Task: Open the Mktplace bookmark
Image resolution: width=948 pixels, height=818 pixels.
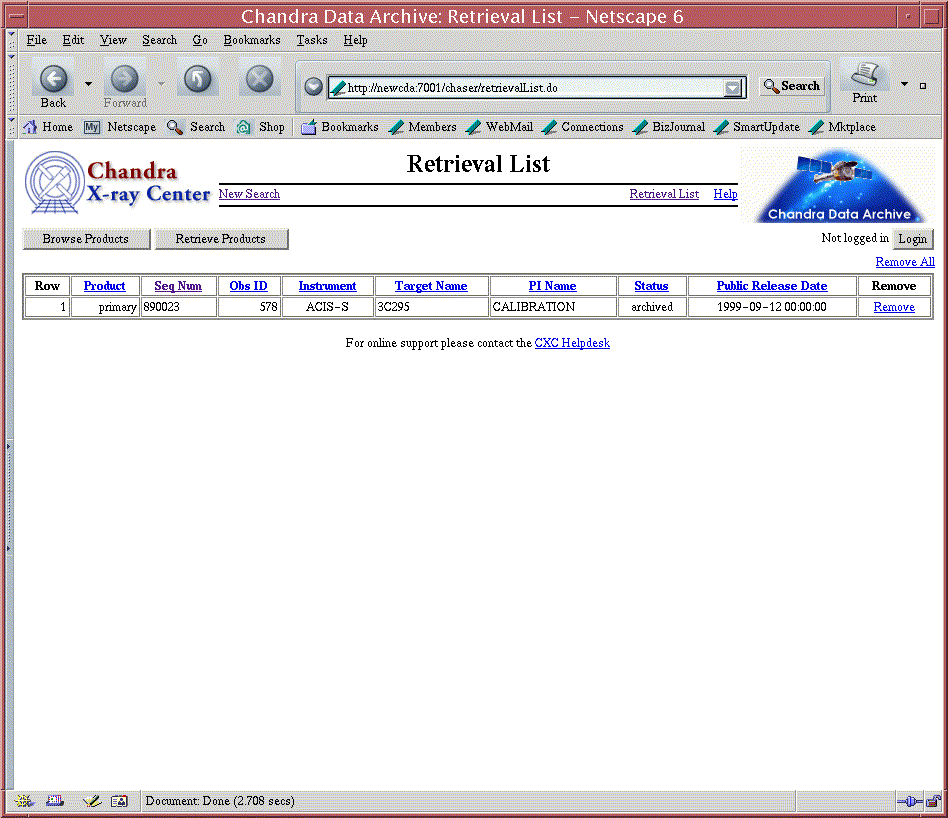Action: pyautogui.click(x=842, y=127)
